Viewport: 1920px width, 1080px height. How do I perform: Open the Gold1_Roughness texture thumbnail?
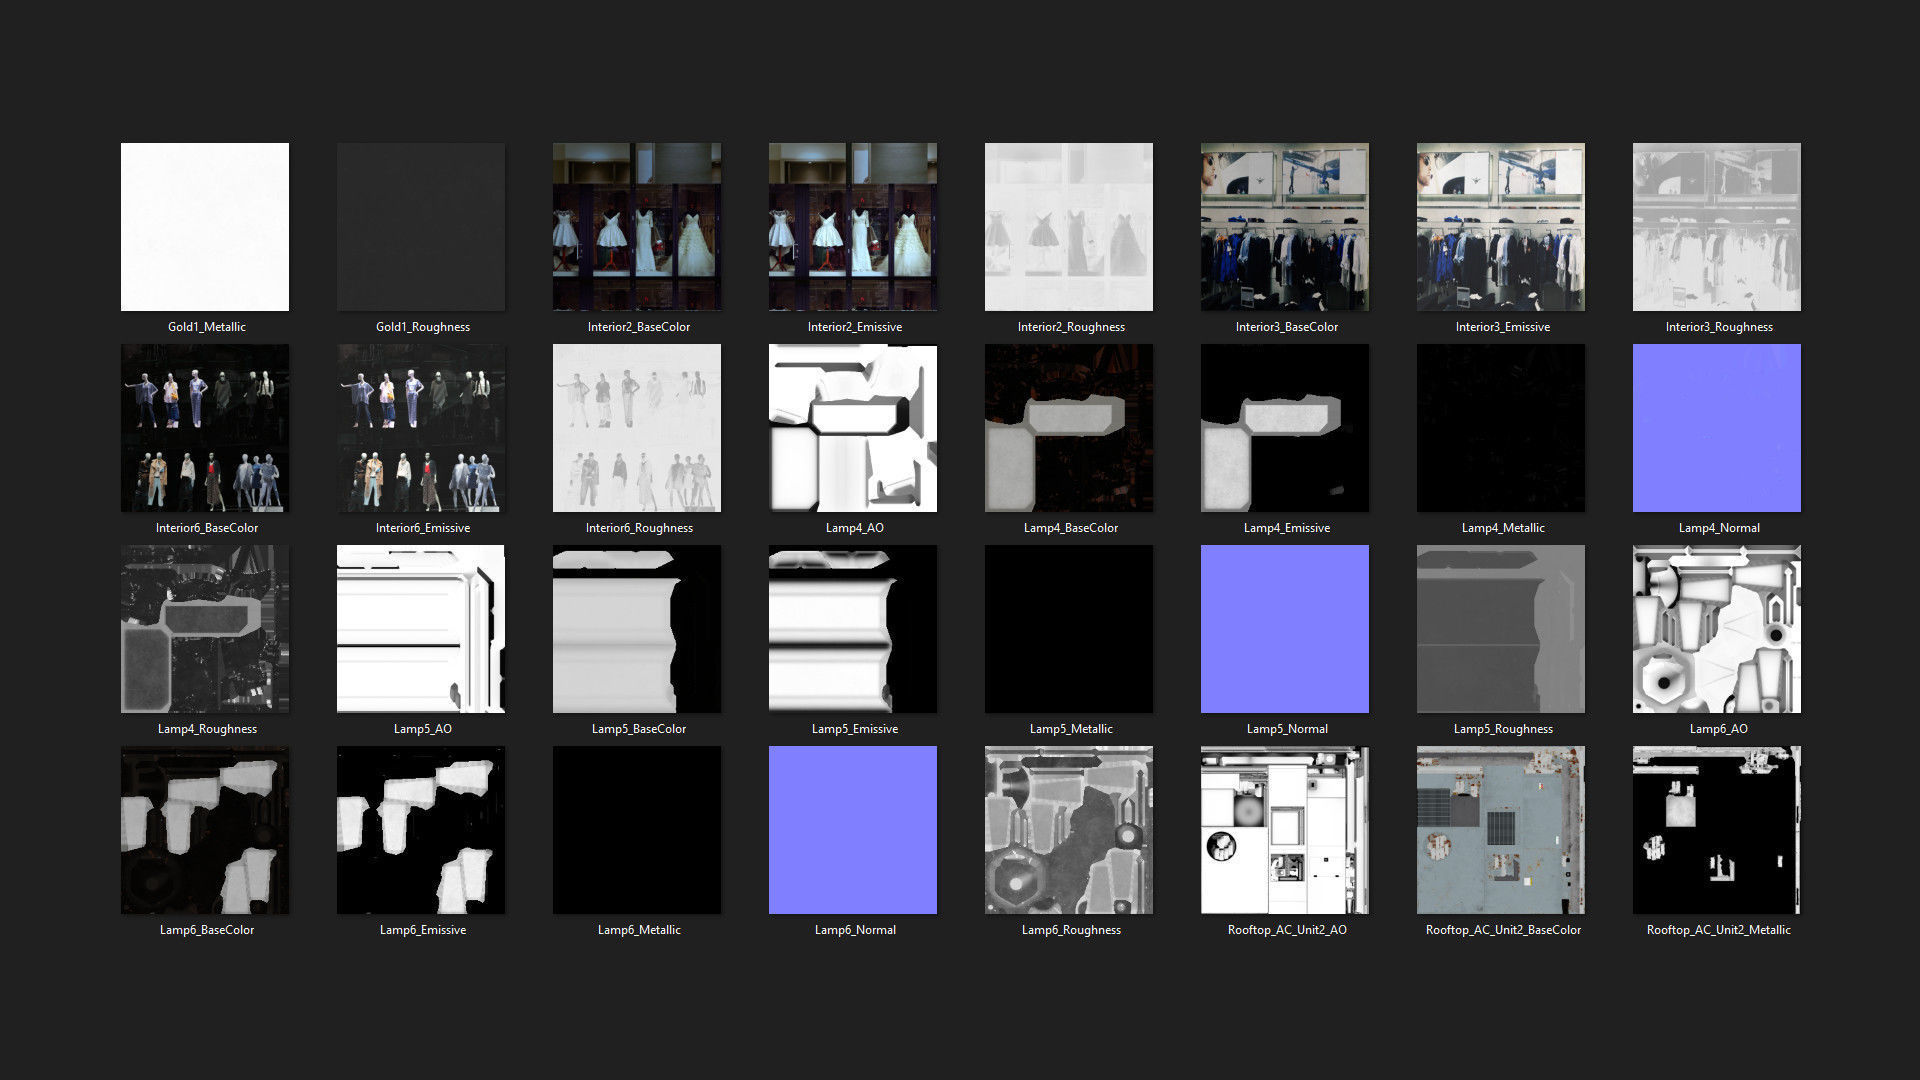pyautogui.click(x=421, y=227)
